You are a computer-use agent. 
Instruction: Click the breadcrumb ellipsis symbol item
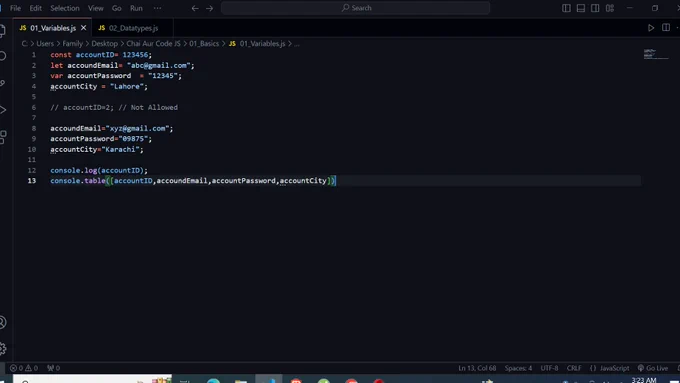click(297, 43)
